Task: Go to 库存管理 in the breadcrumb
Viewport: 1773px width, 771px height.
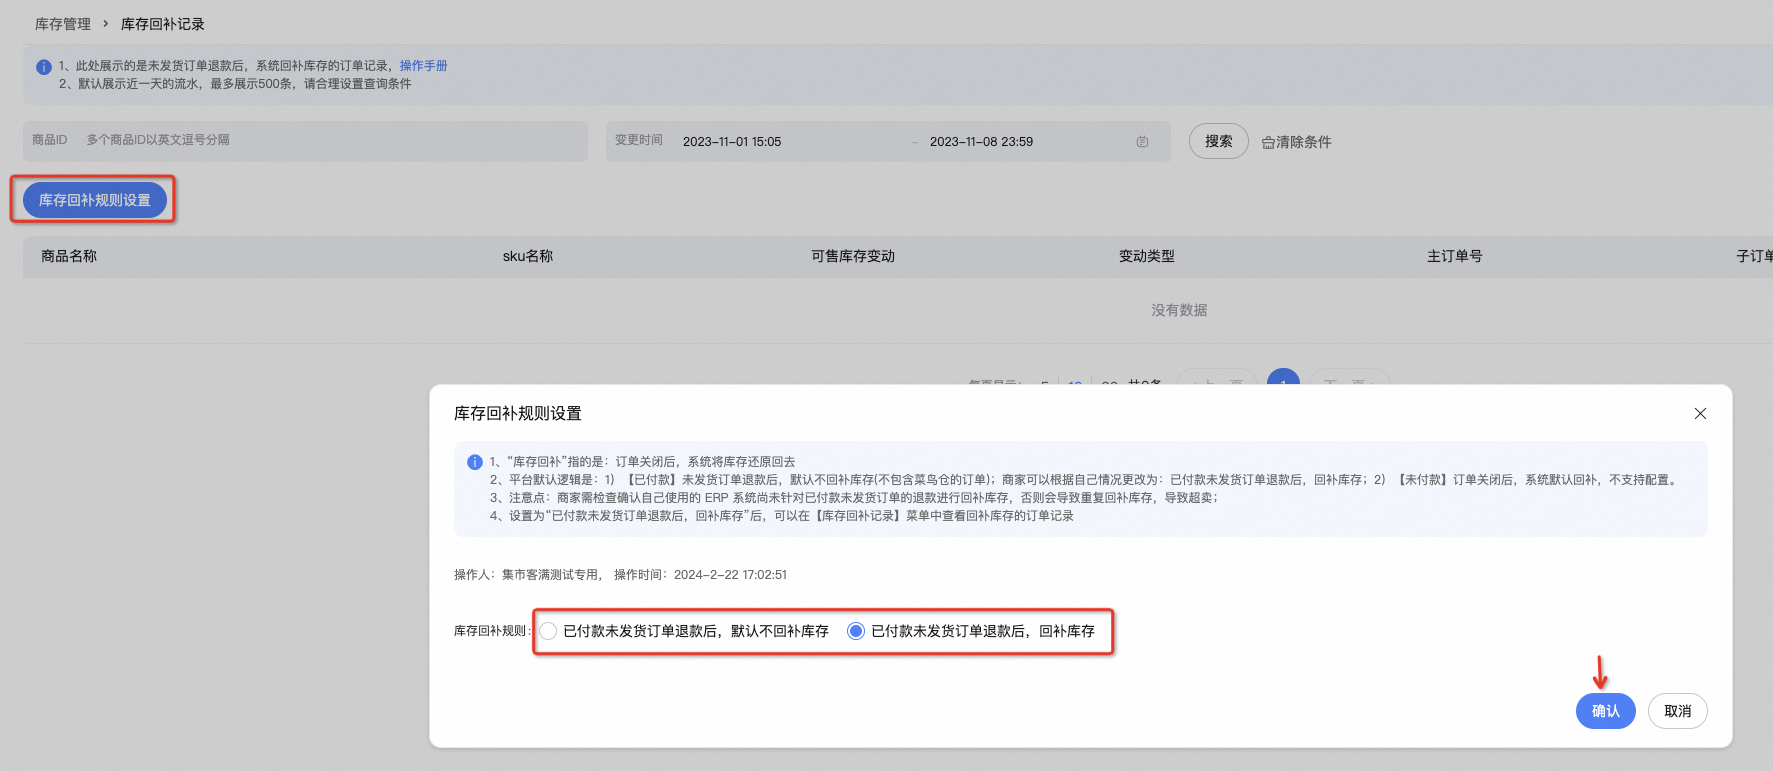Action: [x=63, y=24]
